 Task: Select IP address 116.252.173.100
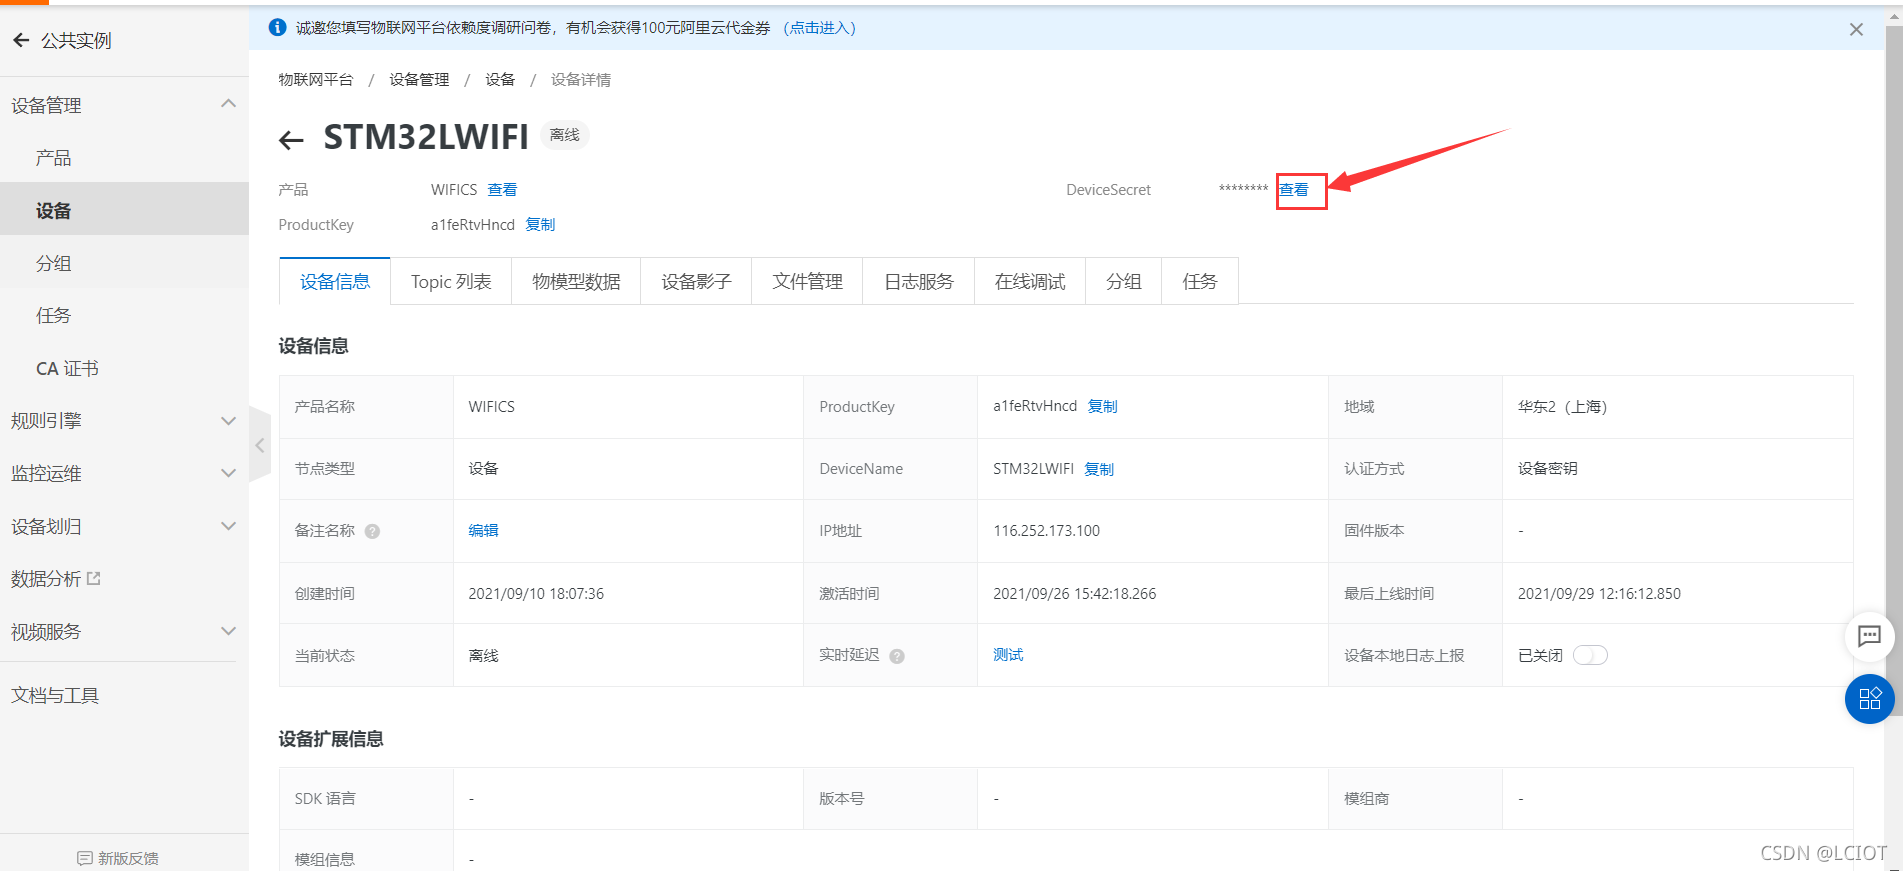1046,531
